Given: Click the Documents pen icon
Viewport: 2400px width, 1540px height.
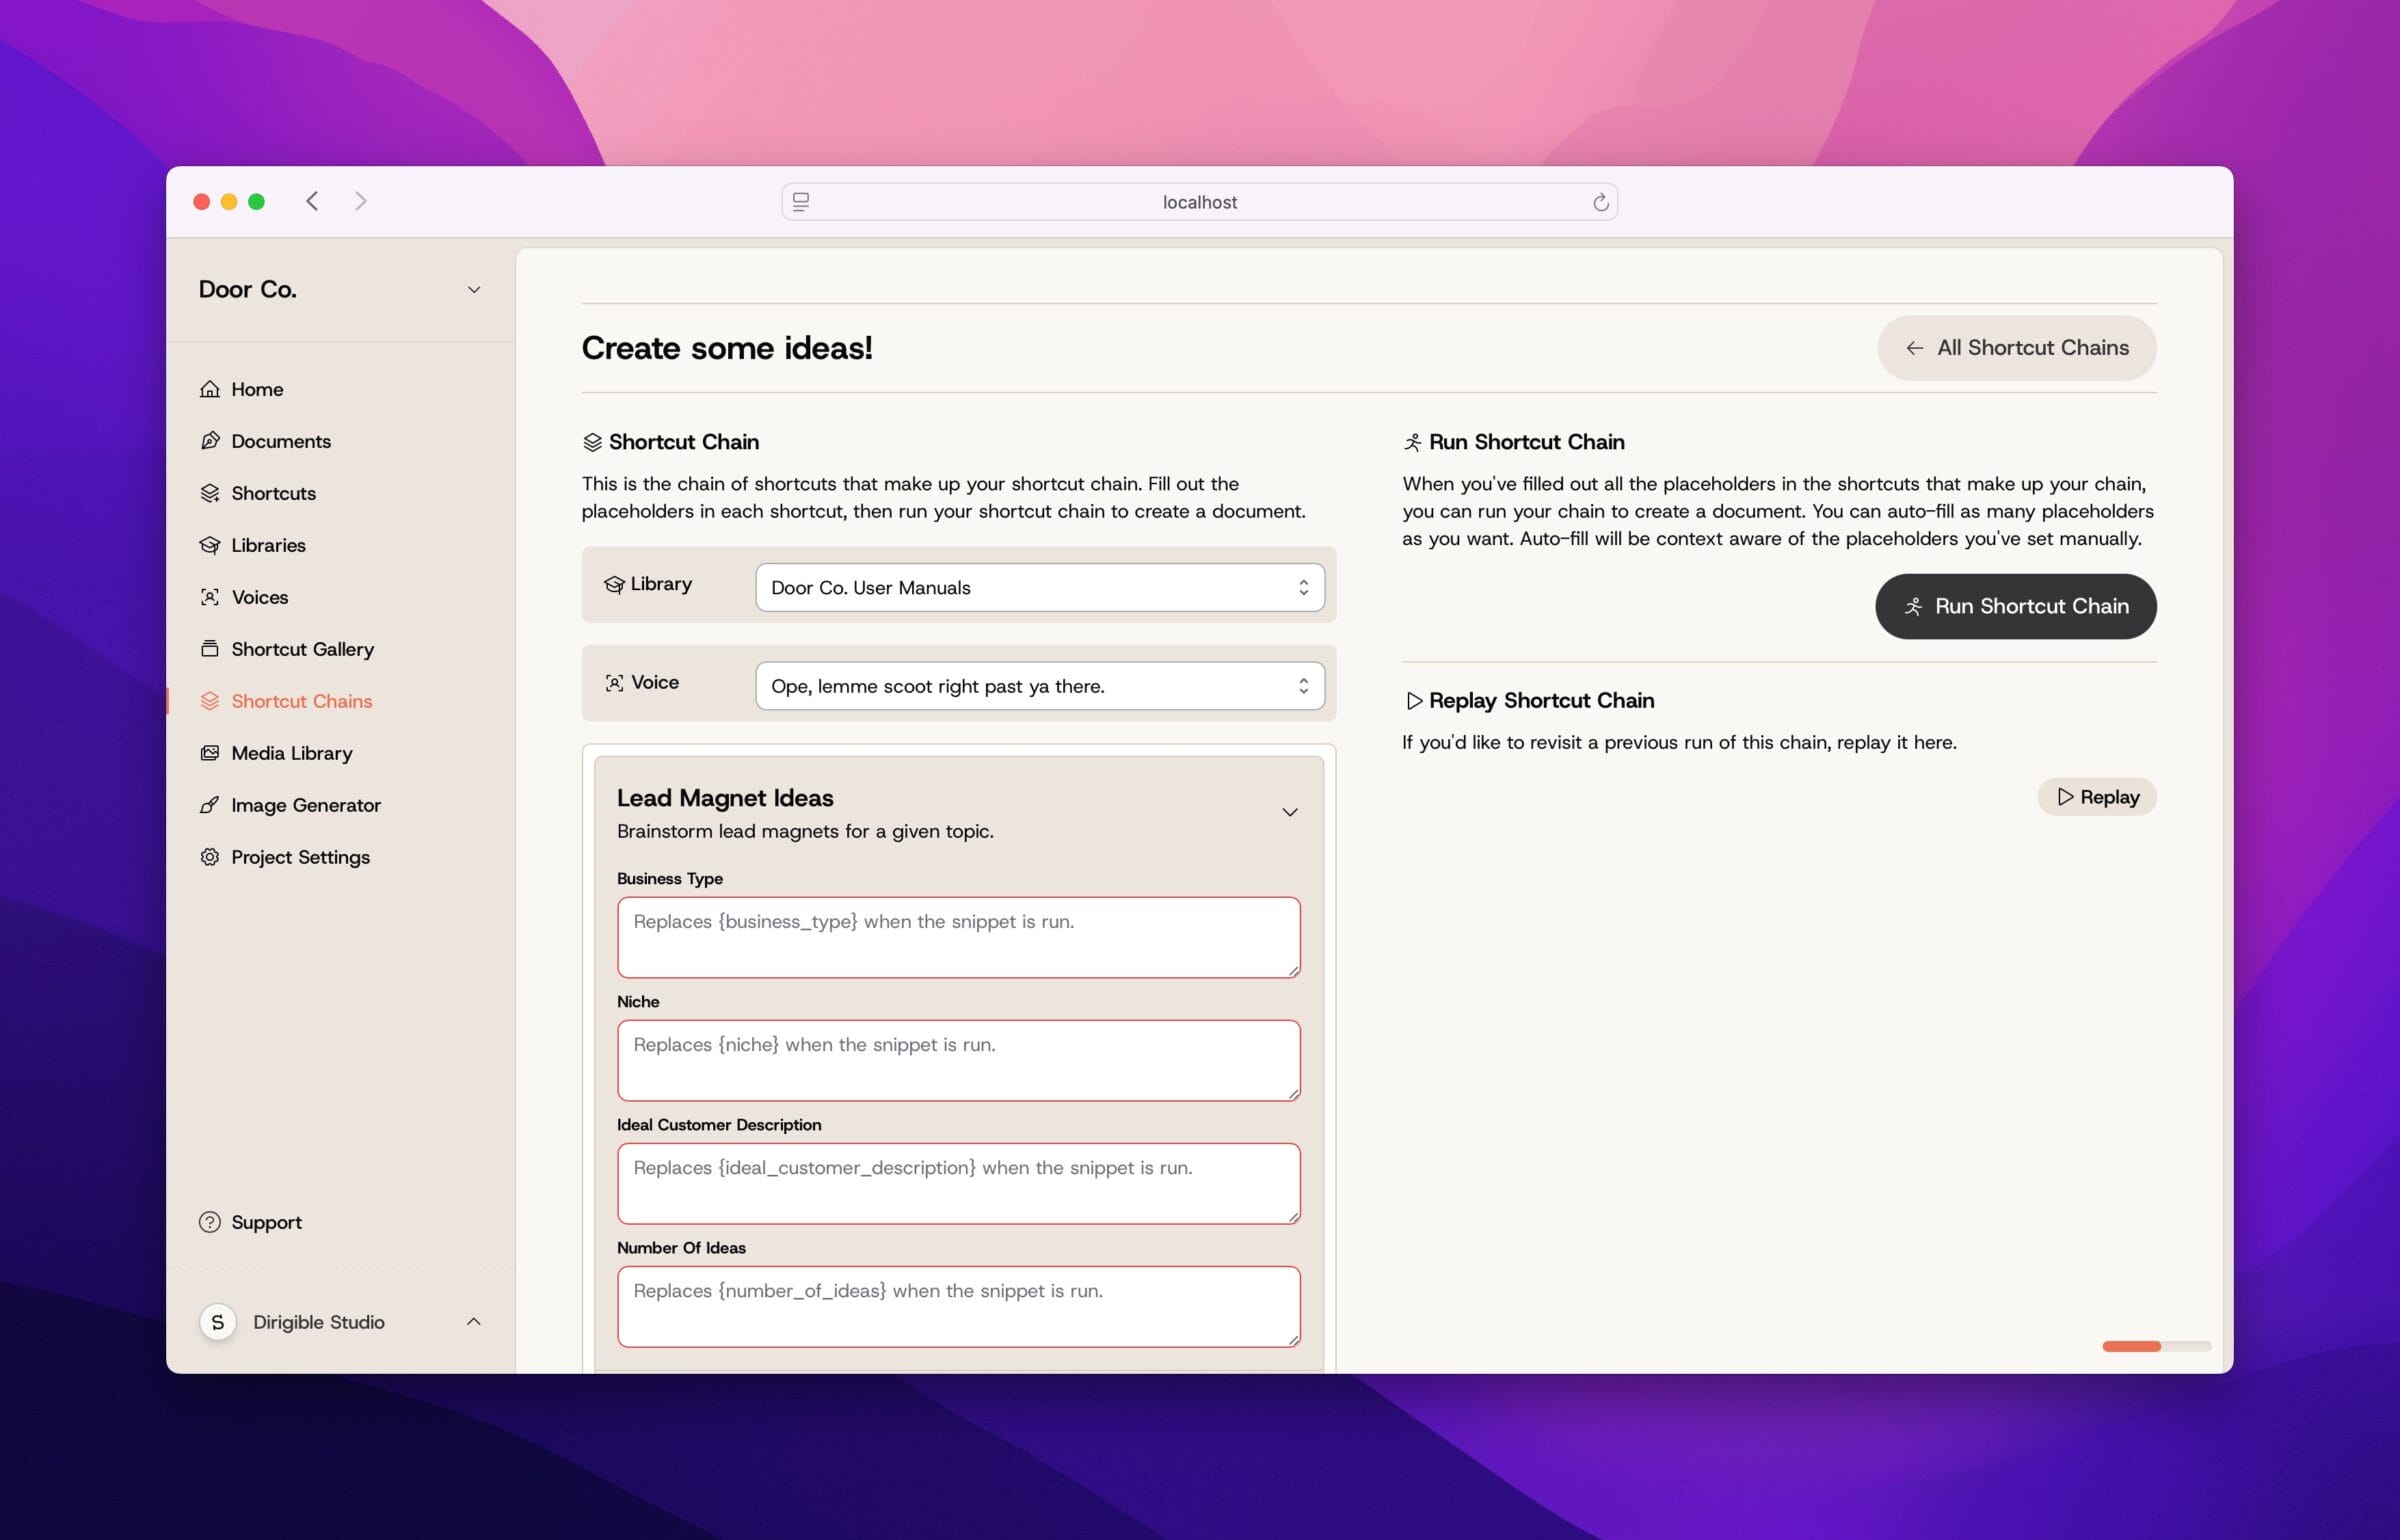Looking at the screenshot, I should (209, 441).
